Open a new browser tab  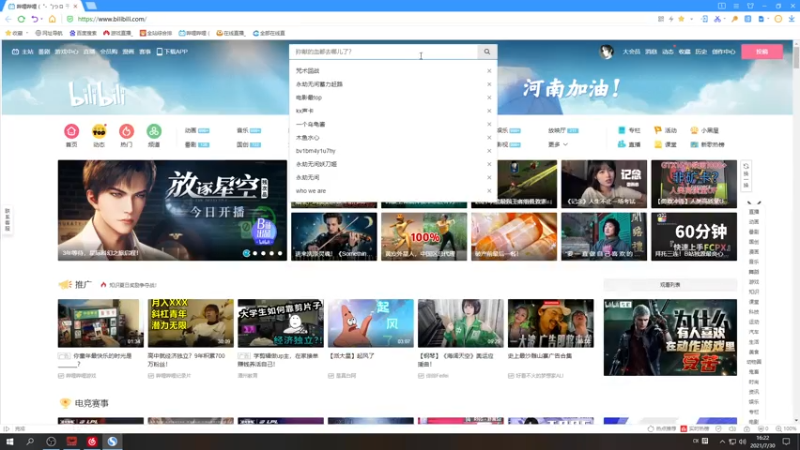[91, 6]
